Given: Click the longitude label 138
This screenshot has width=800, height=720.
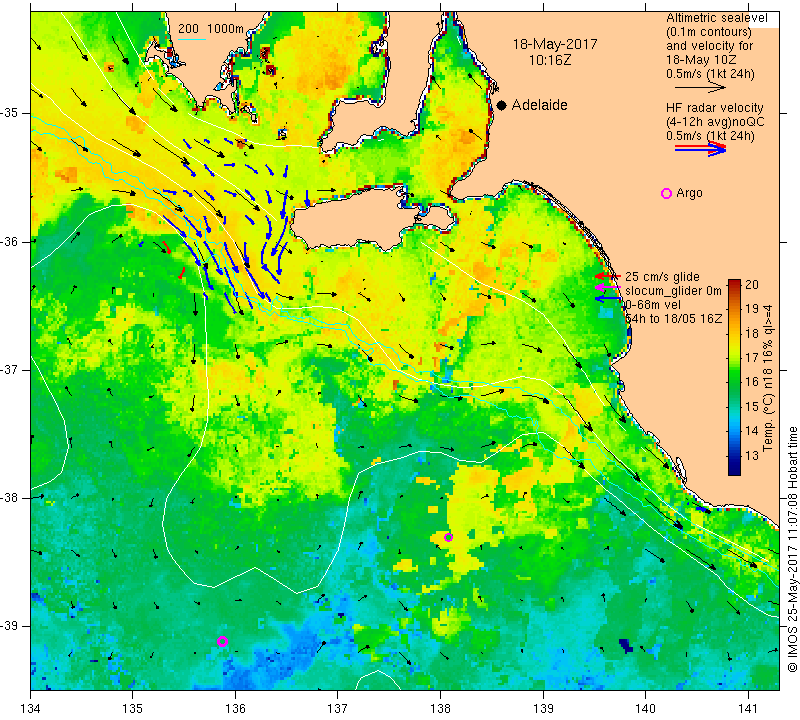Looking at the screenshot, I should point(440,709).
